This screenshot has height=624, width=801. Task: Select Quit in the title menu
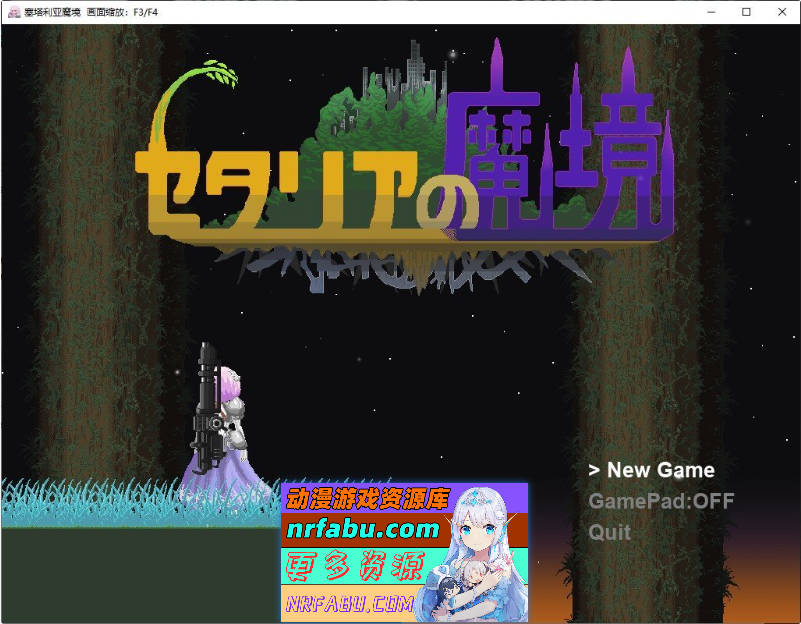pos(610,532)
